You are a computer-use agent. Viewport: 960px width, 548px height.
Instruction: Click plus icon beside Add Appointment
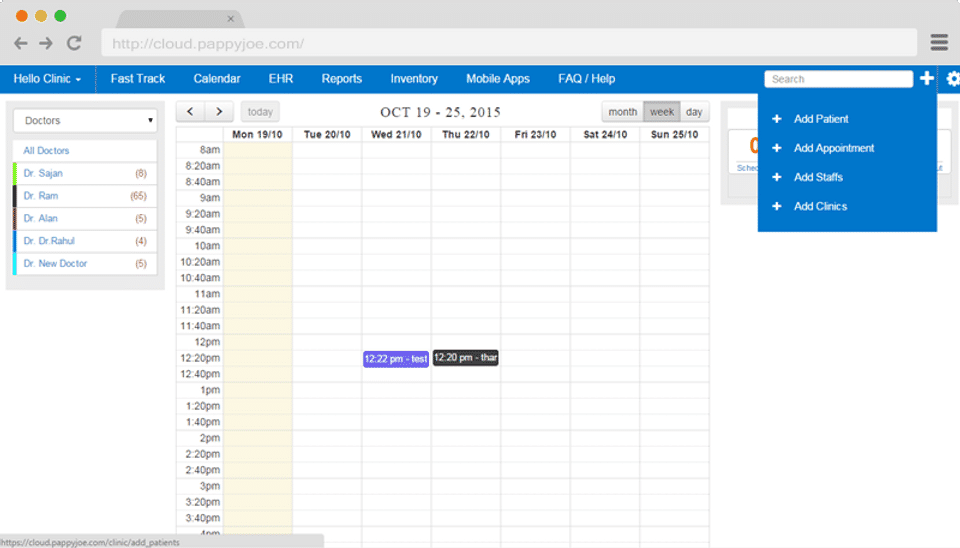tap(776, 148)
